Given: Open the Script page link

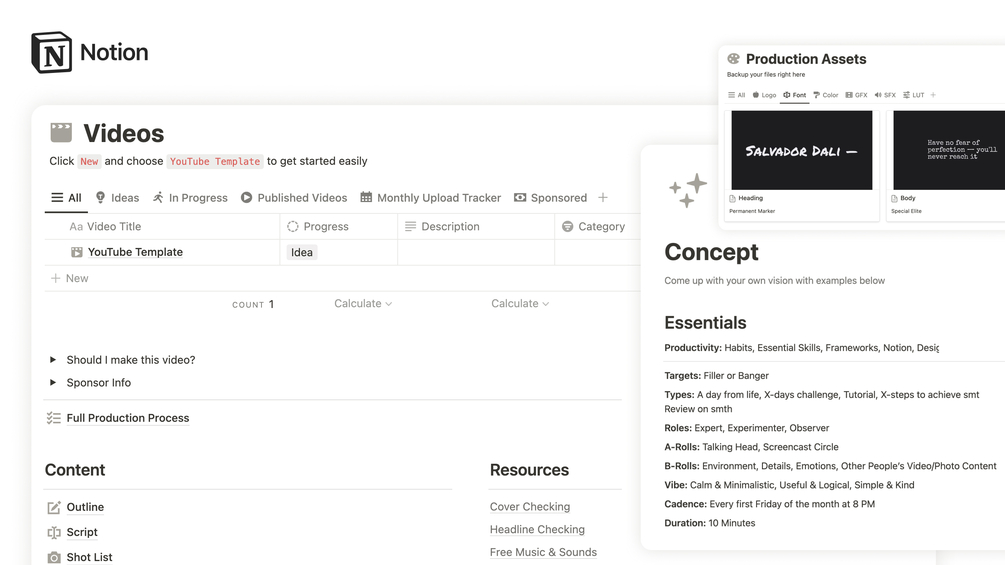Looking at the screenshot, I should (x=82, y=532).
